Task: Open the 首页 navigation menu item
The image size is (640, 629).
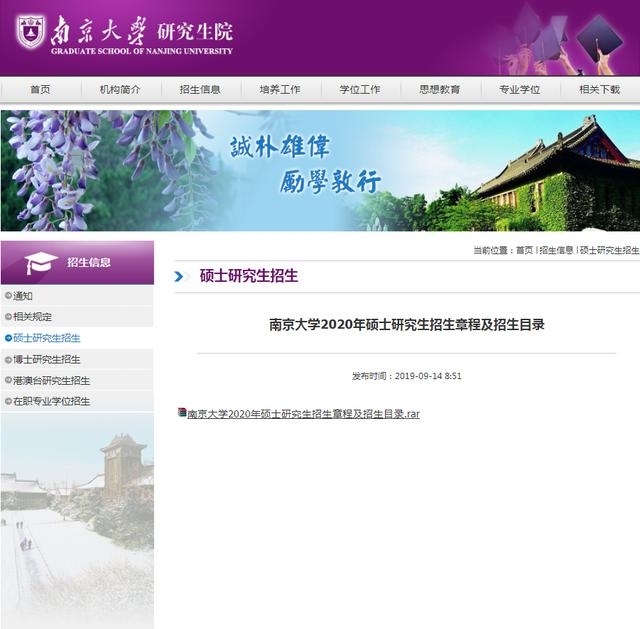Action: 40,89
